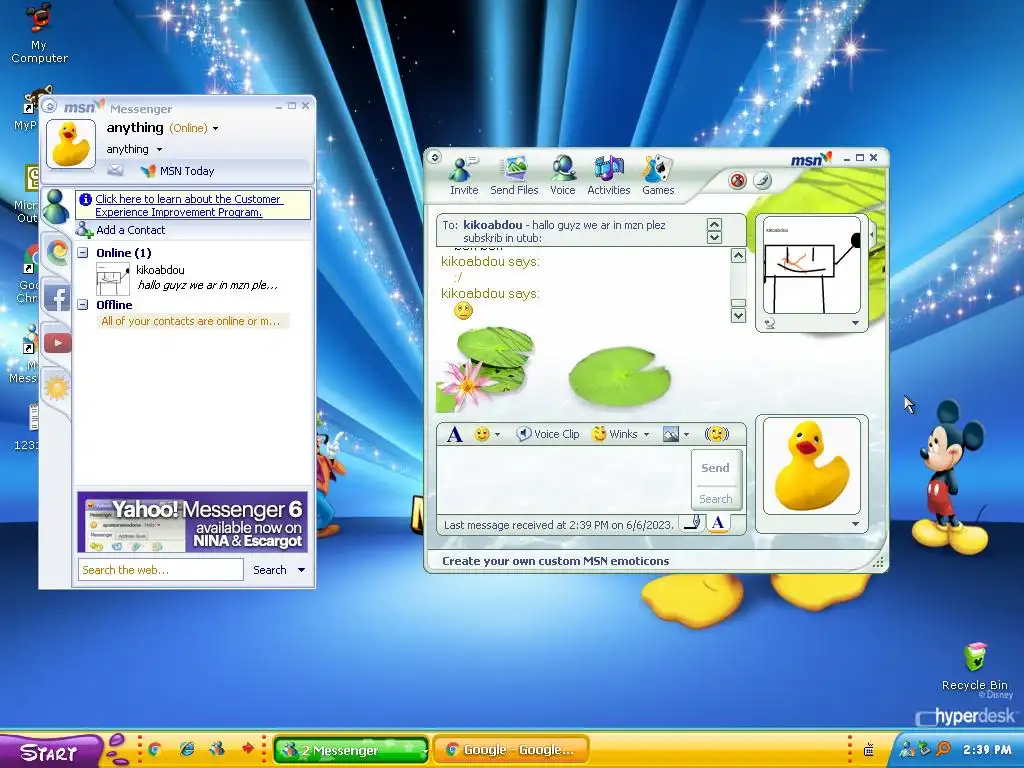Open Games in the chat toolbar

tap(658, 176)
